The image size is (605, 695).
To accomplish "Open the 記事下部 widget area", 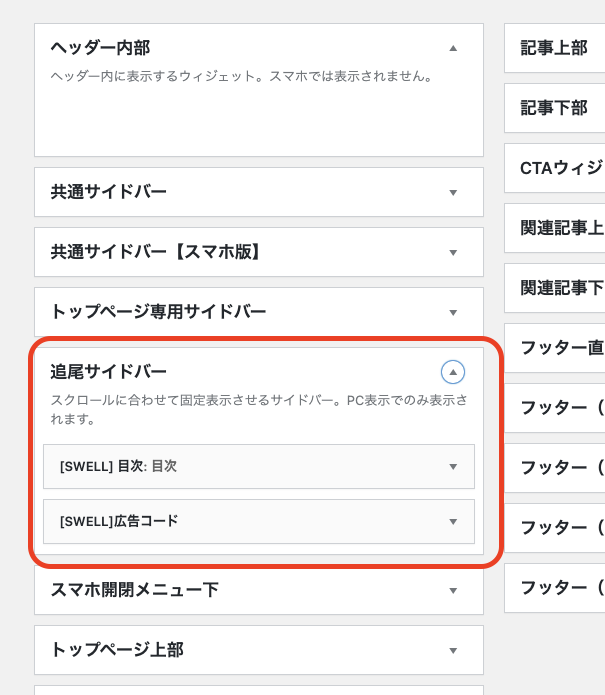I will [x=554, y=108].
